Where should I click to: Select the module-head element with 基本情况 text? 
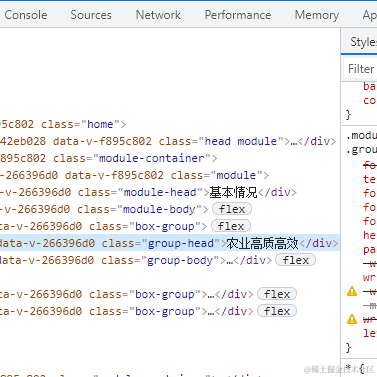(x=148, y=192)
